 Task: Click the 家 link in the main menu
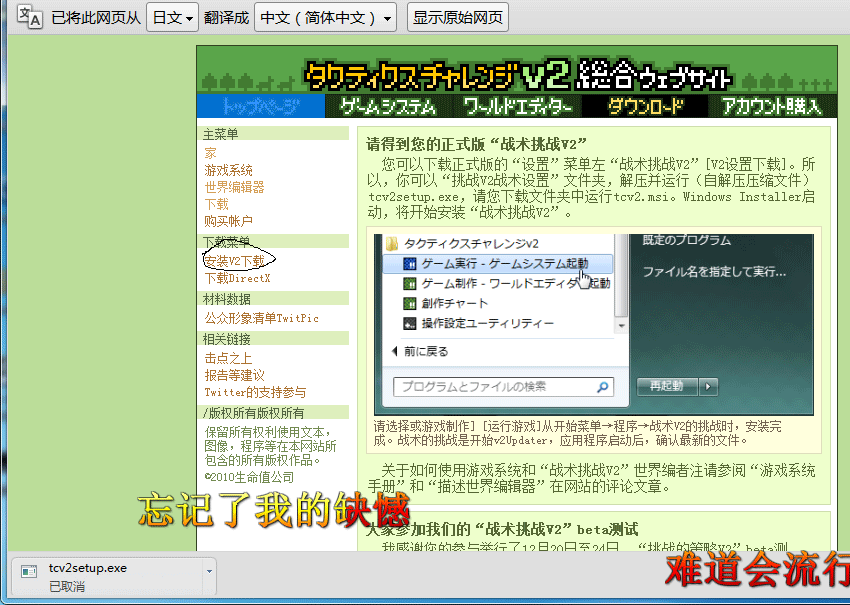tap(210, 153)
